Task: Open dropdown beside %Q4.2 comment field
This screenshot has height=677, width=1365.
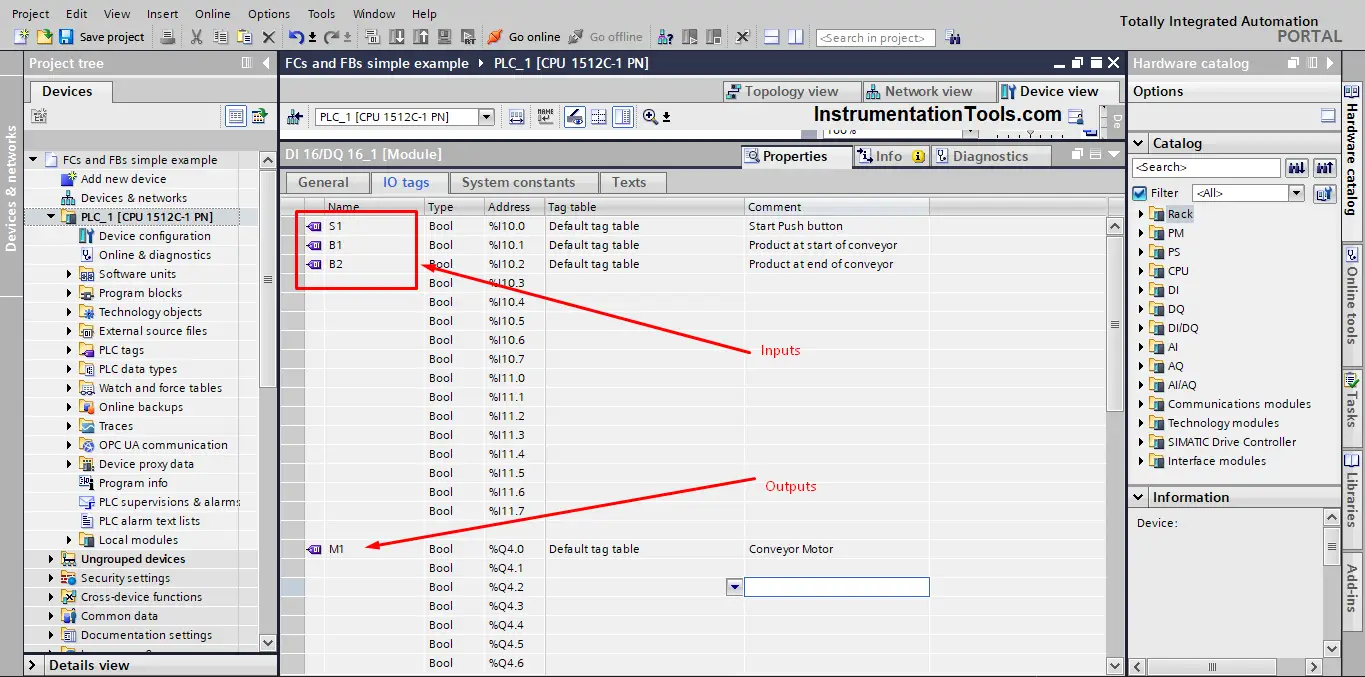Action: point(735,587)
